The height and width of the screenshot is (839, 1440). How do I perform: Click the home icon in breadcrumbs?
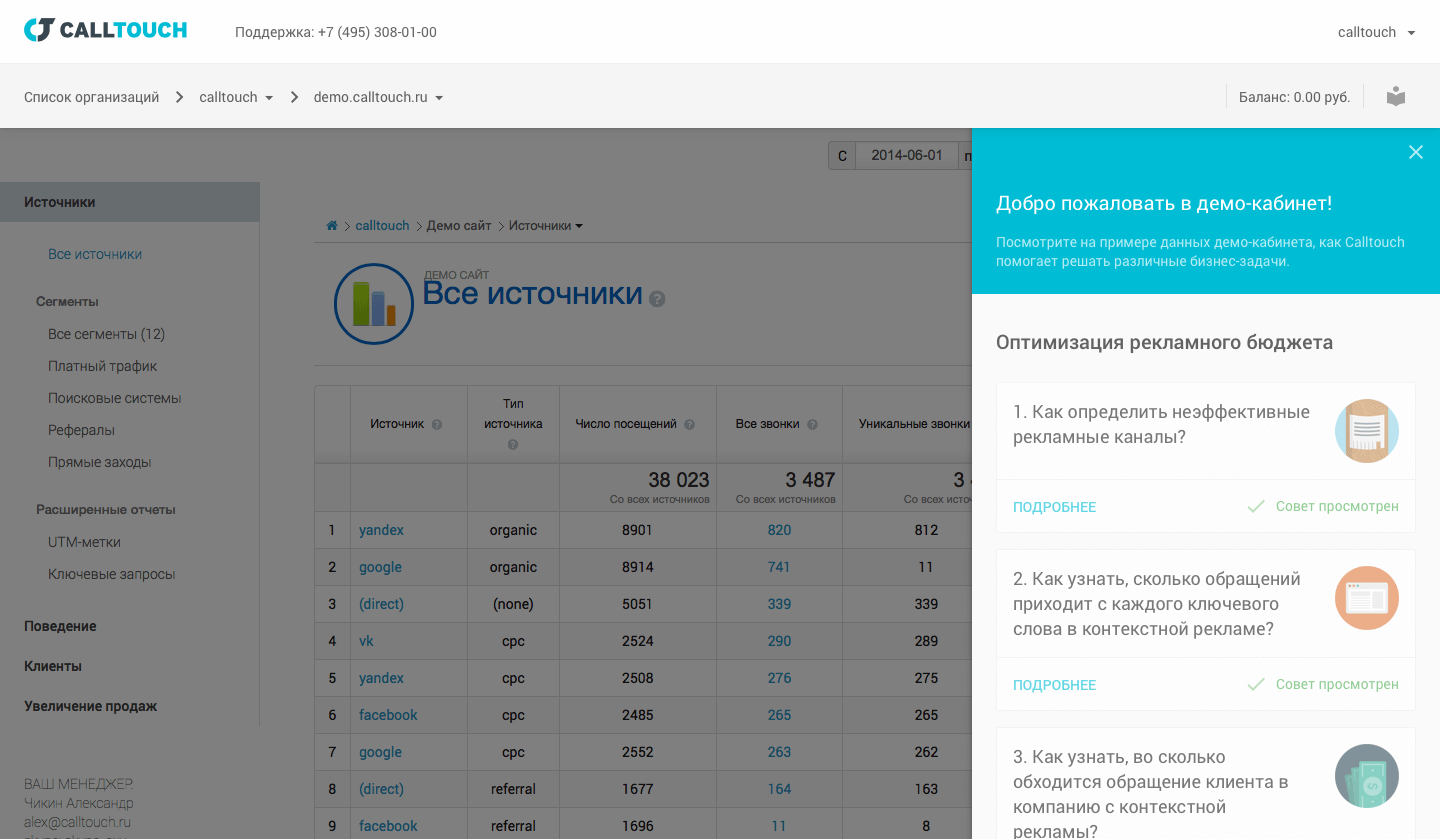tap(332, 226)
